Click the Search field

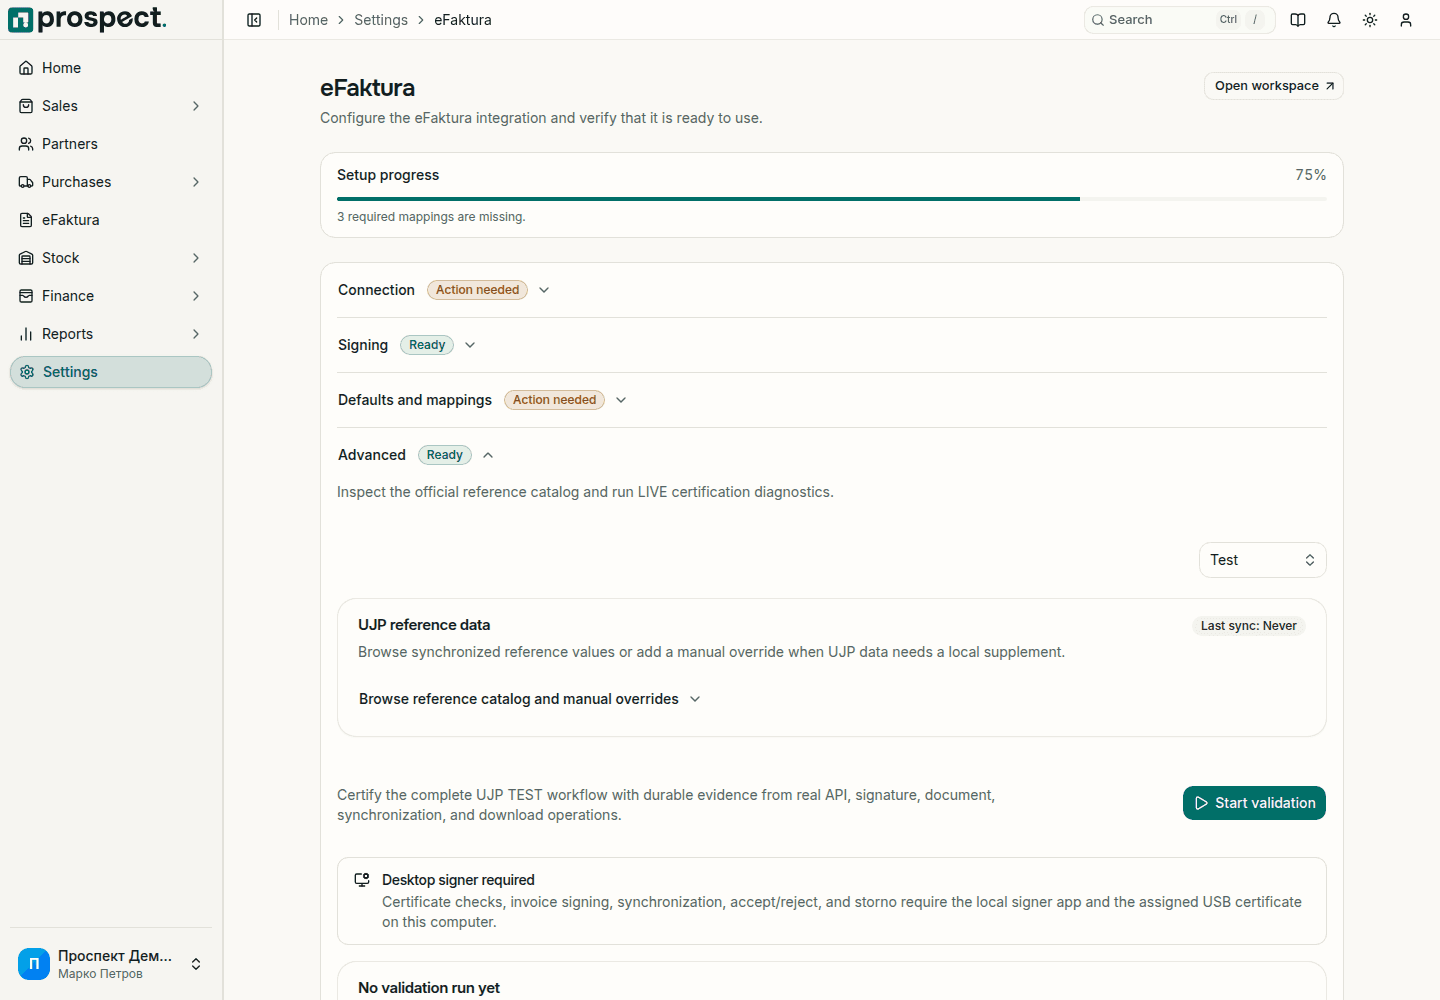[x=1179, y=20]
